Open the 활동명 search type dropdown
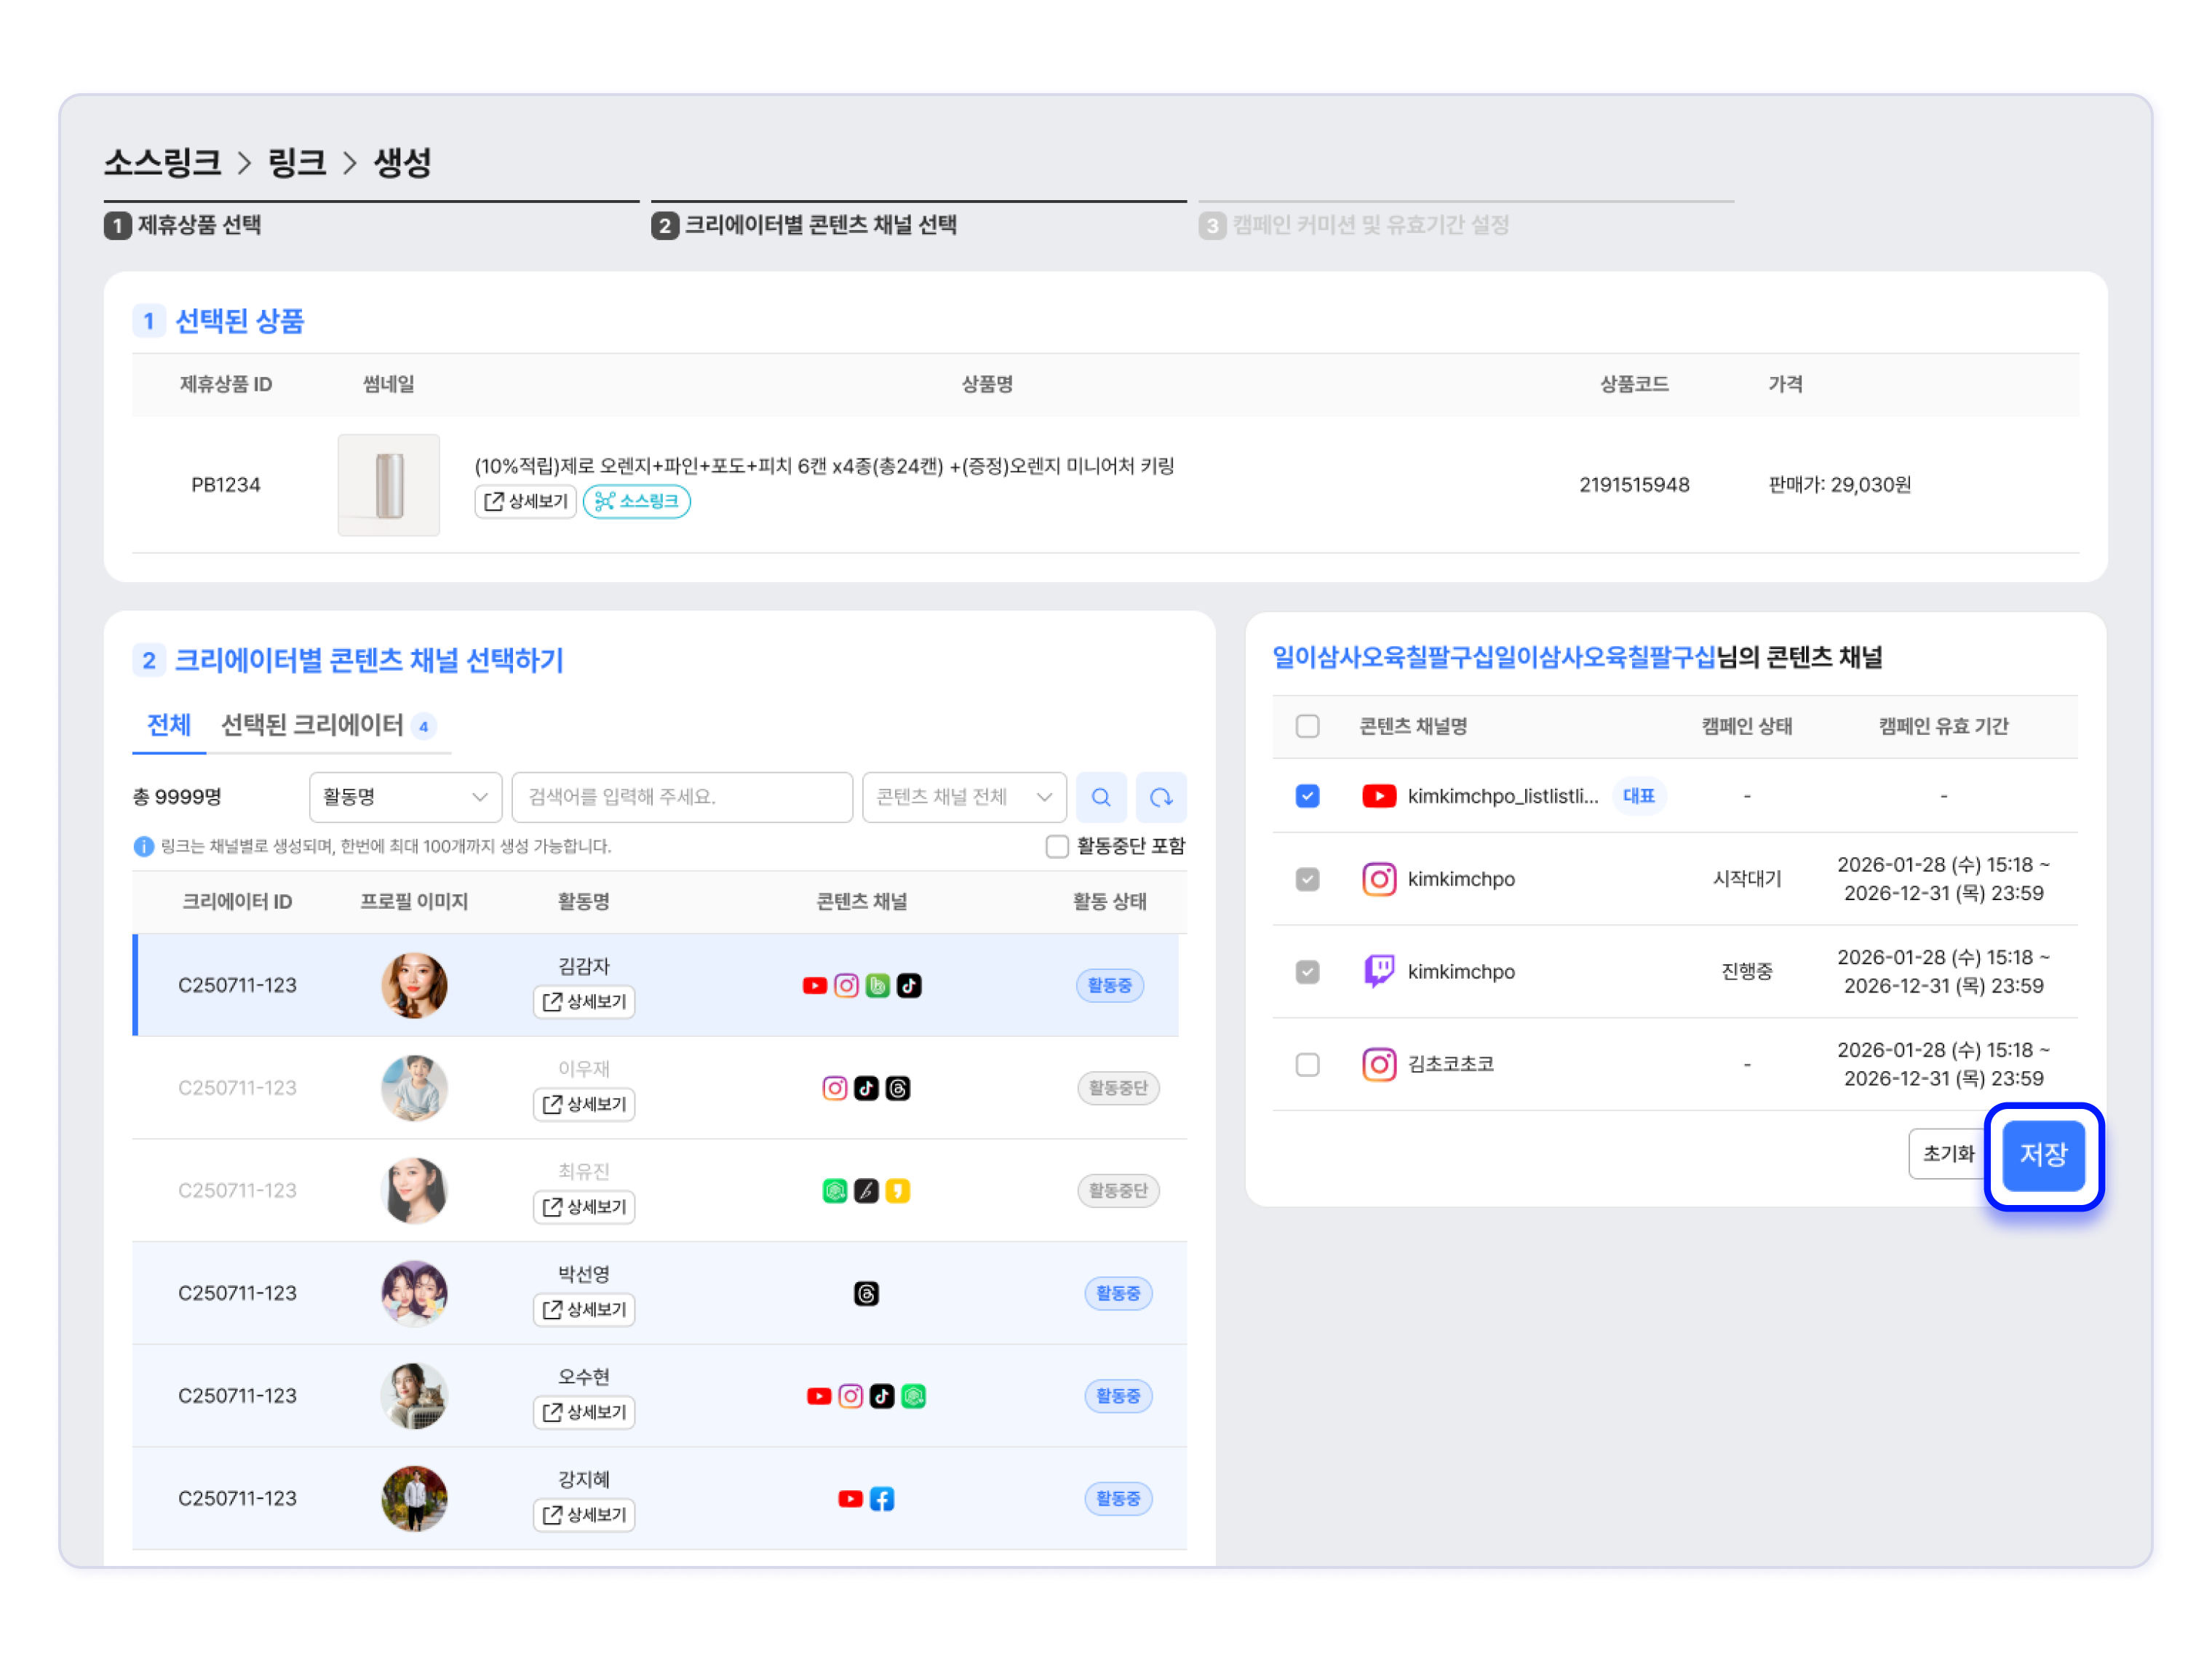 tap(405, 797)
